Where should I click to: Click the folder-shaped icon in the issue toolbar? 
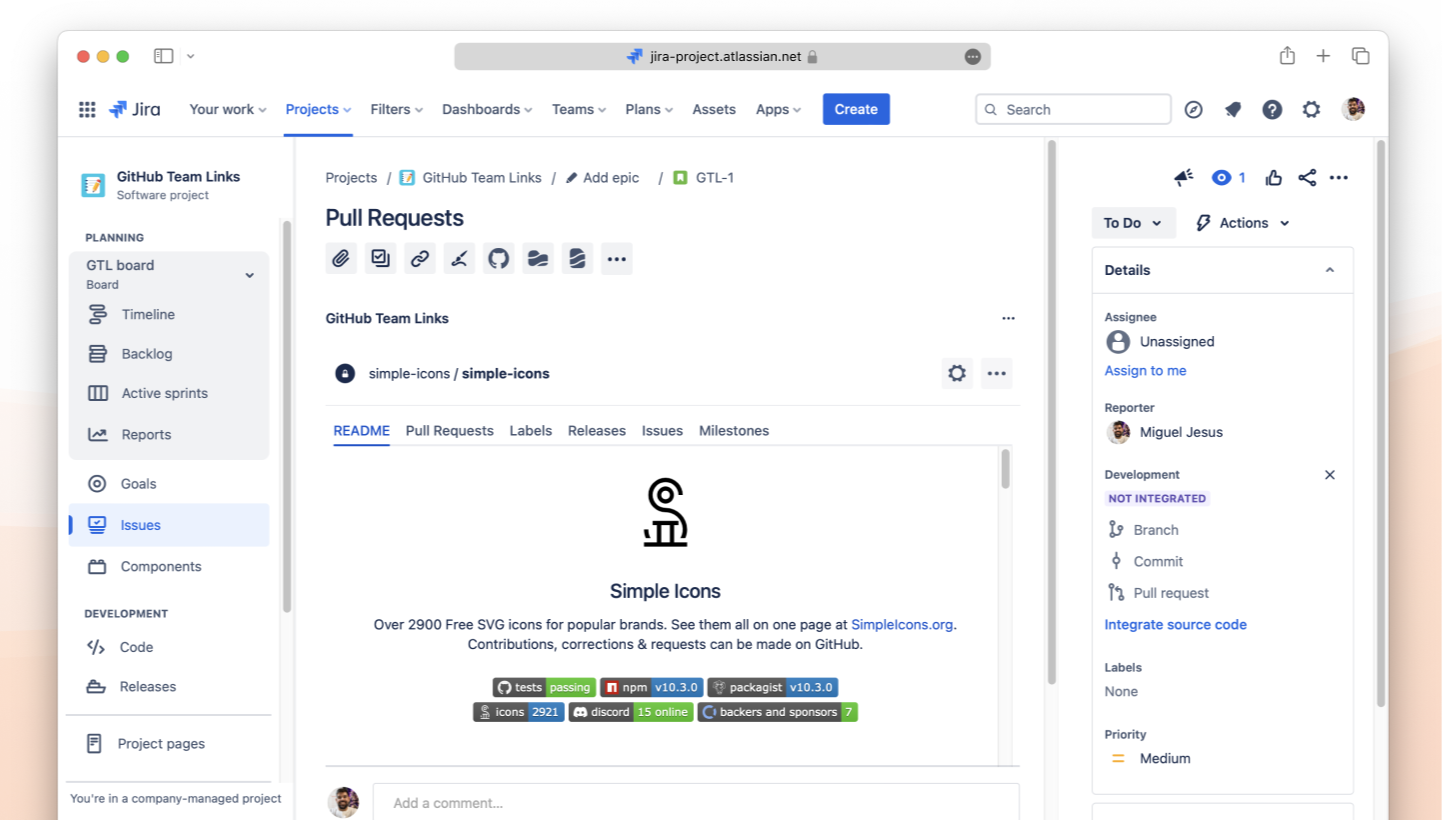click(x=538, y=259)
